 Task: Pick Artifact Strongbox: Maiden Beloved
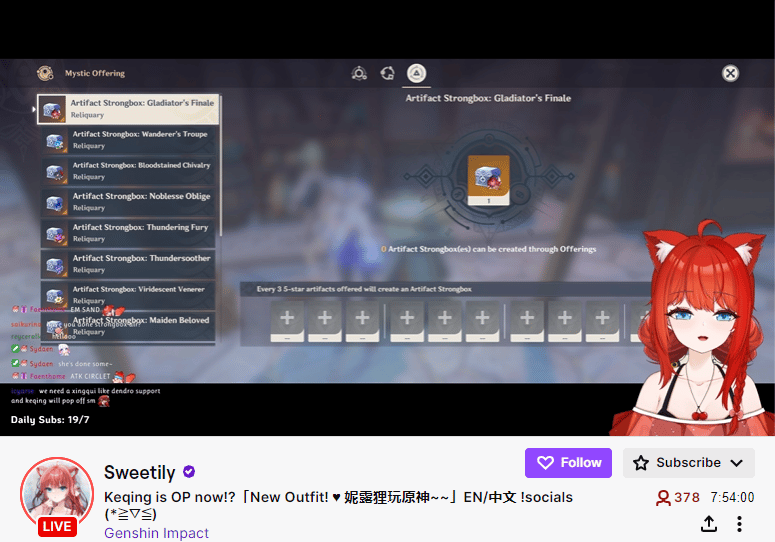point(128,327)
